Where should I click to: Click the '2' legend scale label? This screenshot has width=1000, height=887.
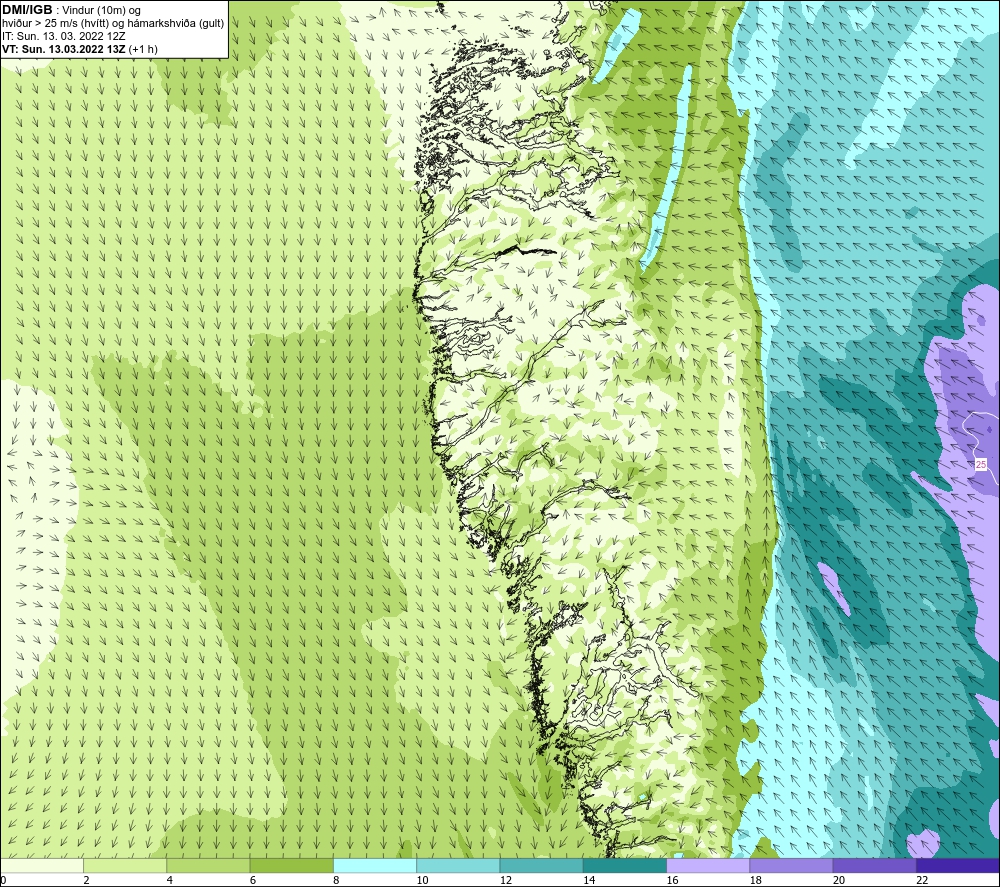click(x=86, y=880)
